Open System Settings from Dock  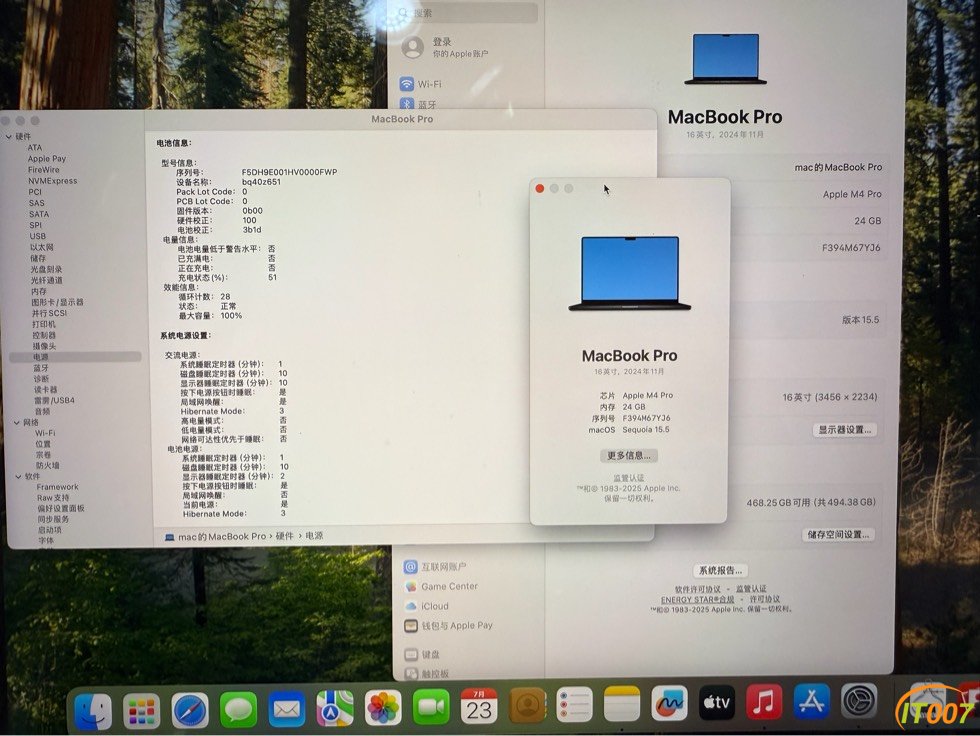point(859,700)
